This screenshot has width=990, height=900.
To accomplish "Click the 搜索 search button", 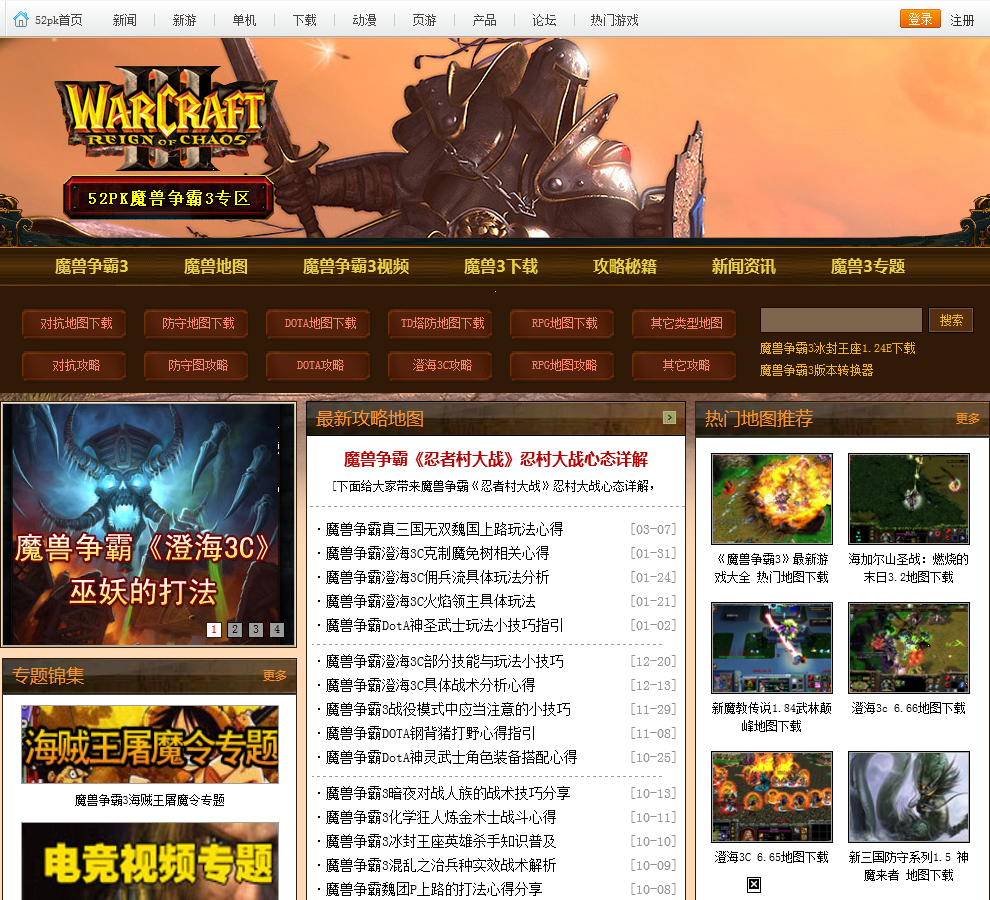I will (951, 320).
